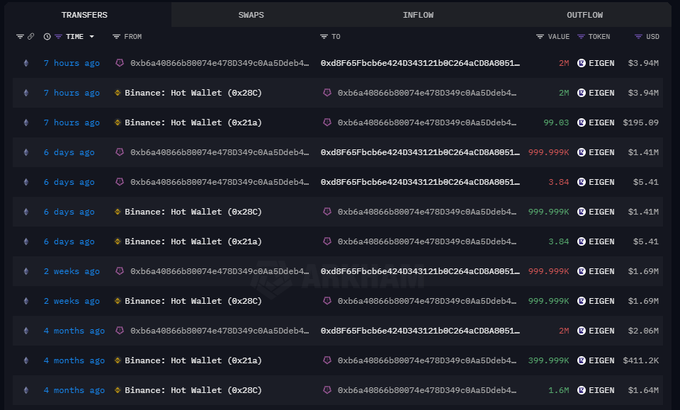
Task: Click the clock icon next to Time header
Action: 46,37
